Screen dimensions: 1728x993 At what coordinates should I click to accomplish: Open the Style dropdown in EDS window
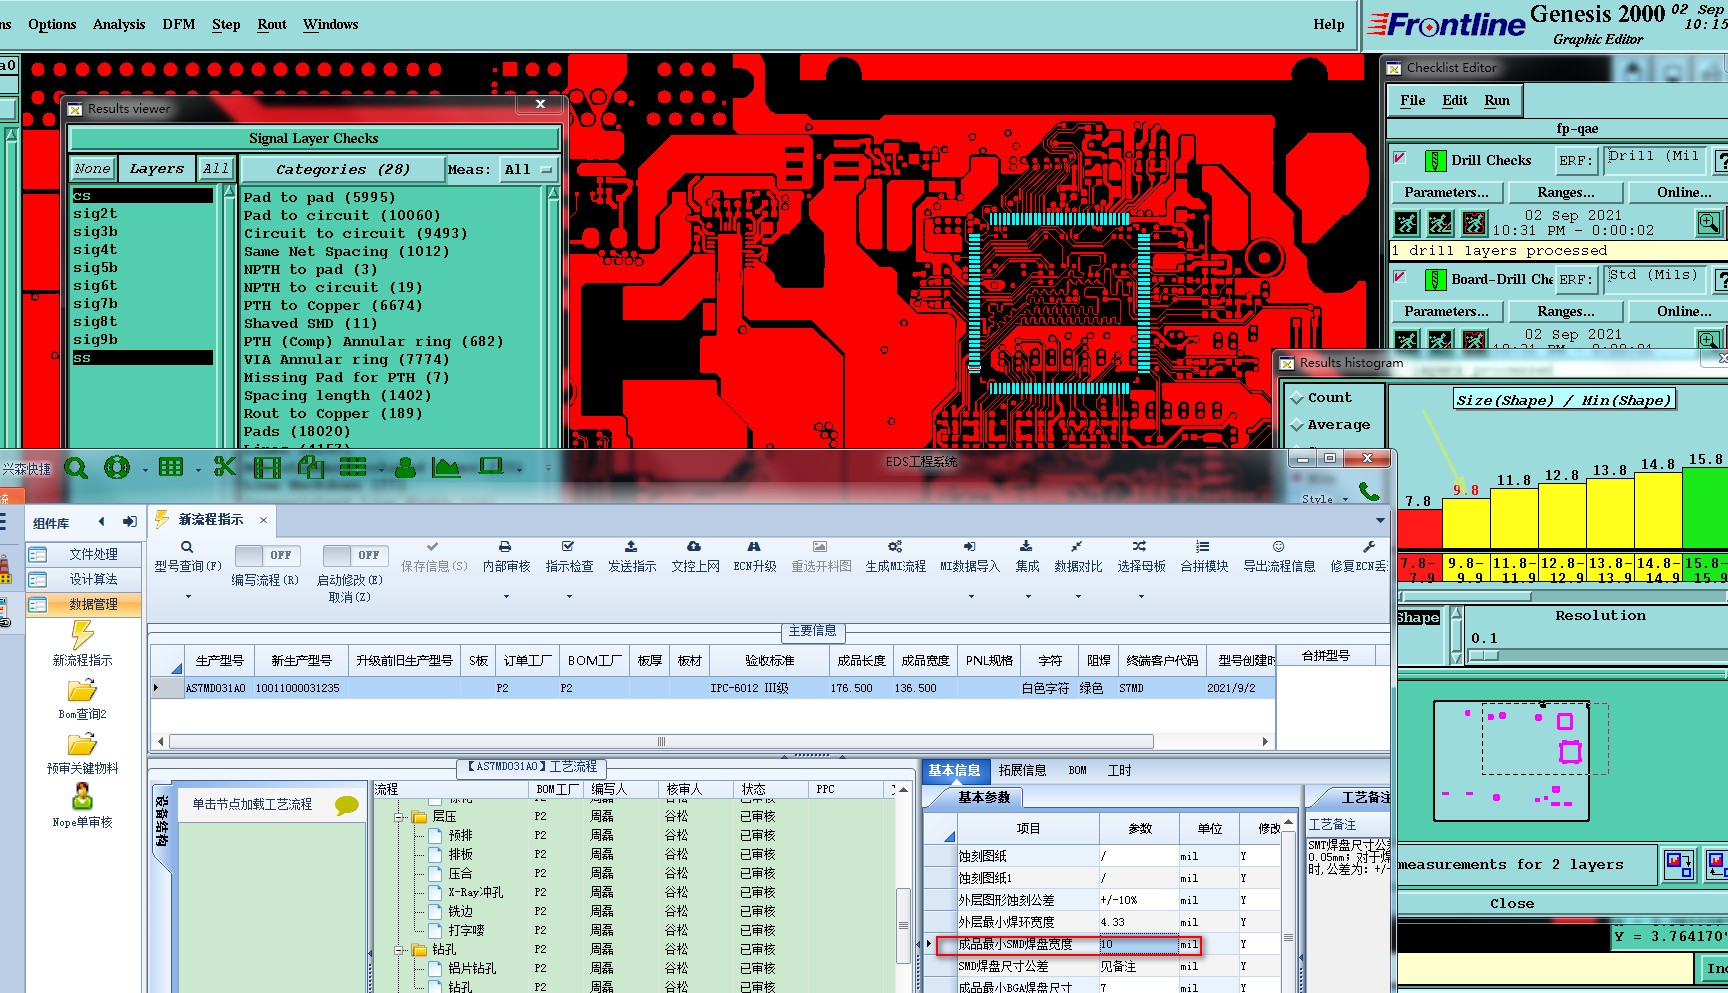tap(1325, 499)
